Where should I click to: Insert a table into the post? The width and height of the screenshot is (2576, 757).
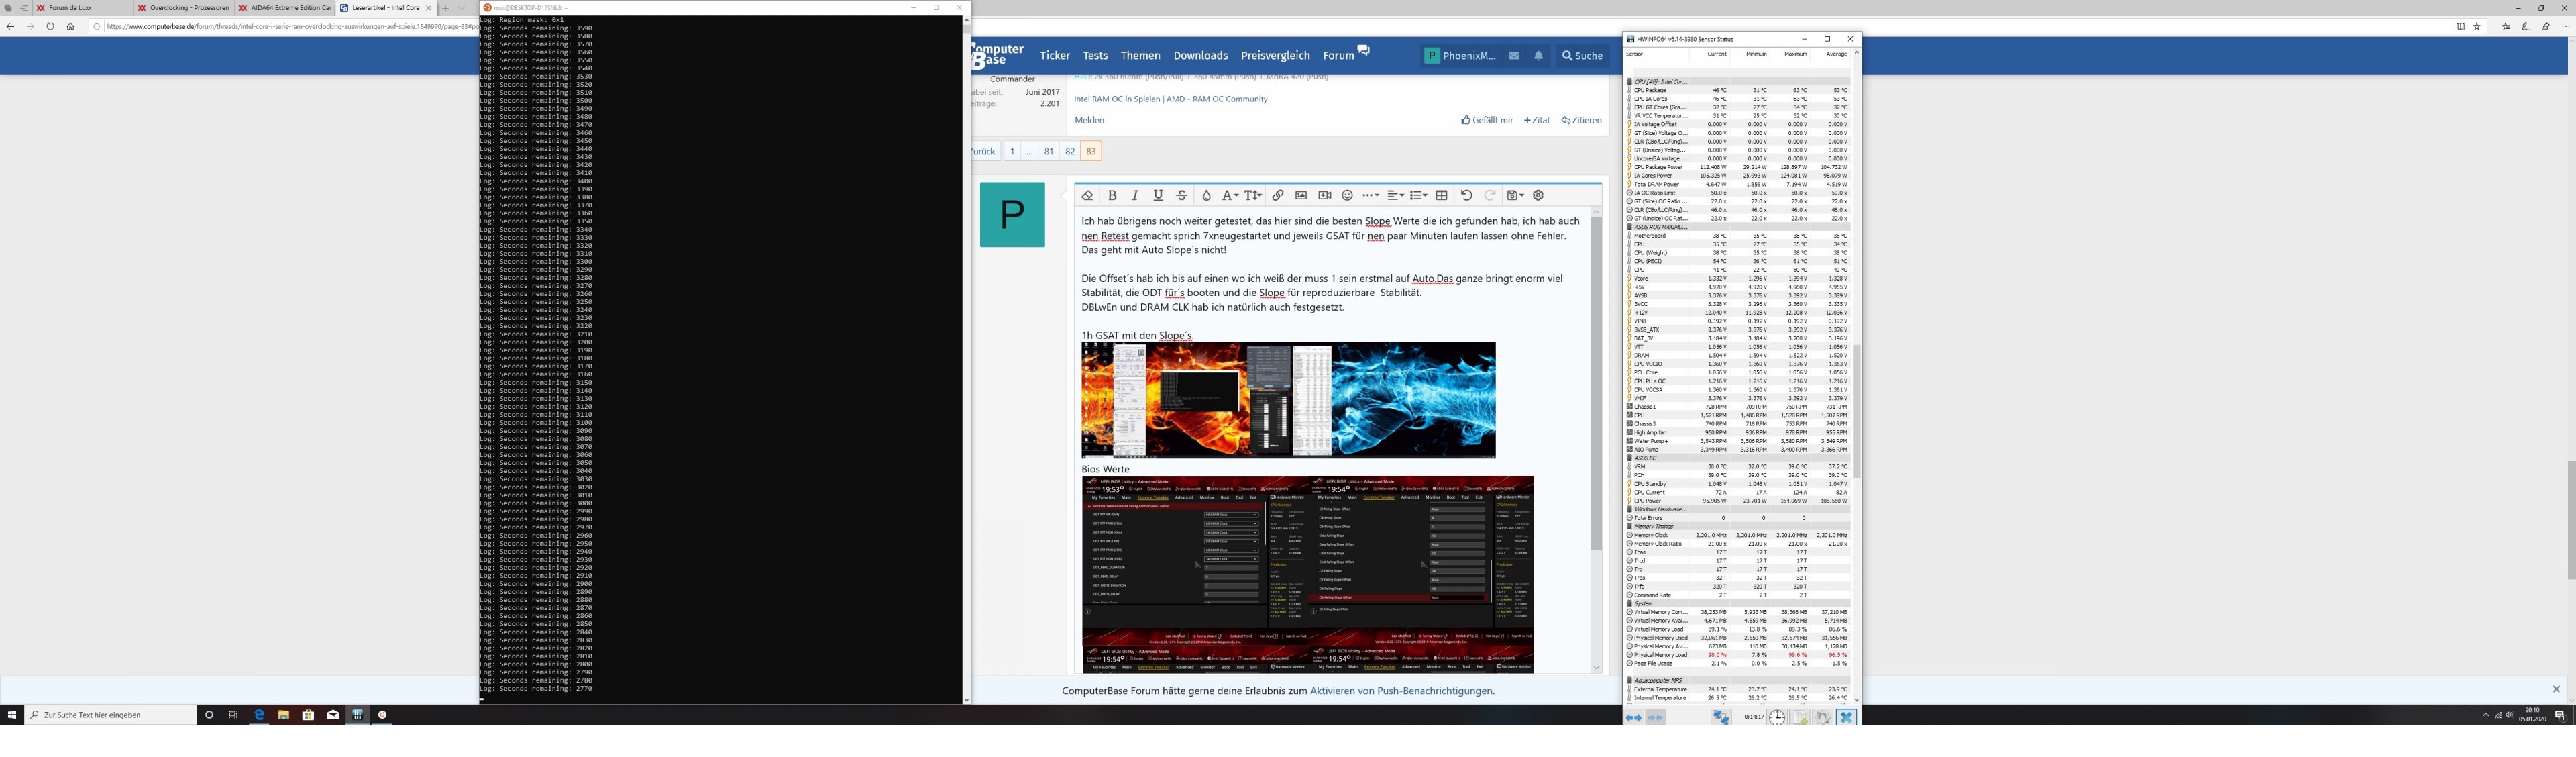[x=1441, y=196]
